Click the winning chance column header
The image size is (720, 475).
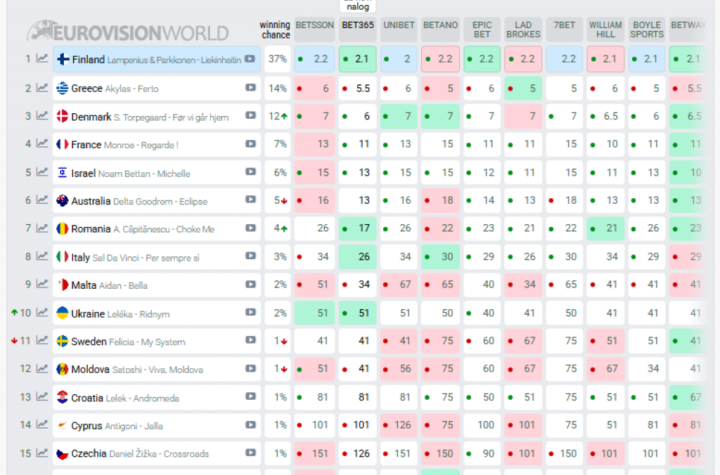pos(275,29)
